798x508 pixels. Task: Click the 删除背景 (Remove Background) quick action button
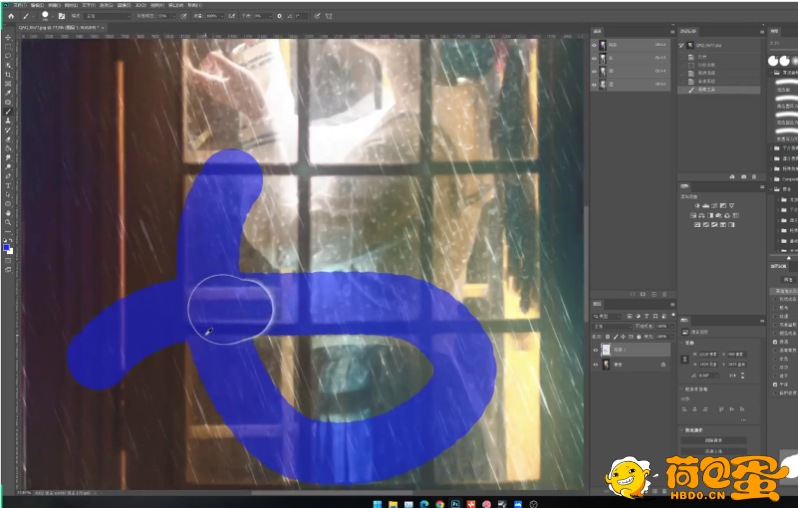(714, 440)
